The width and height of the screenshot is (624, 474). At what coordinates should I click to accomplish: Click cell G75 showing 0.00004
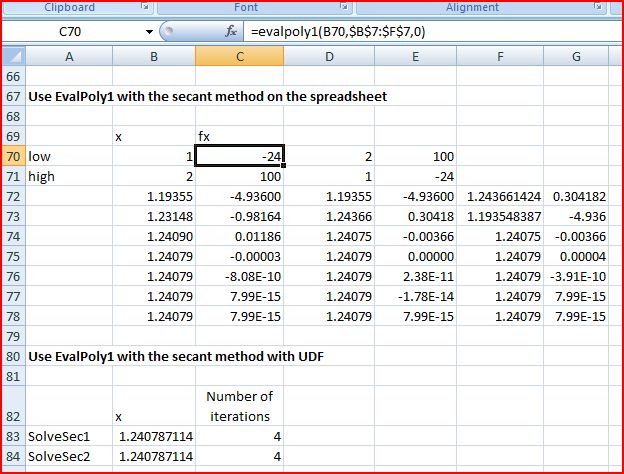[x=576, y=256]
